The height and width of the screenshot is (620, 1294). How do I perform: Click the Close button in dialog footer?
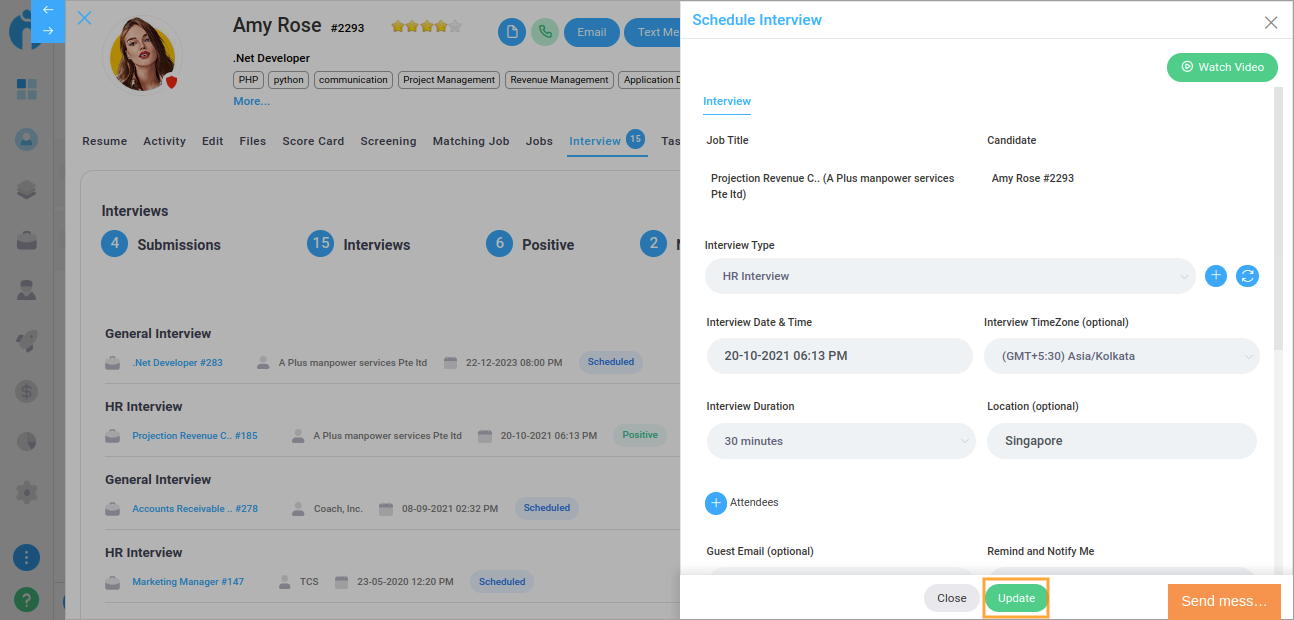point(951,598)
